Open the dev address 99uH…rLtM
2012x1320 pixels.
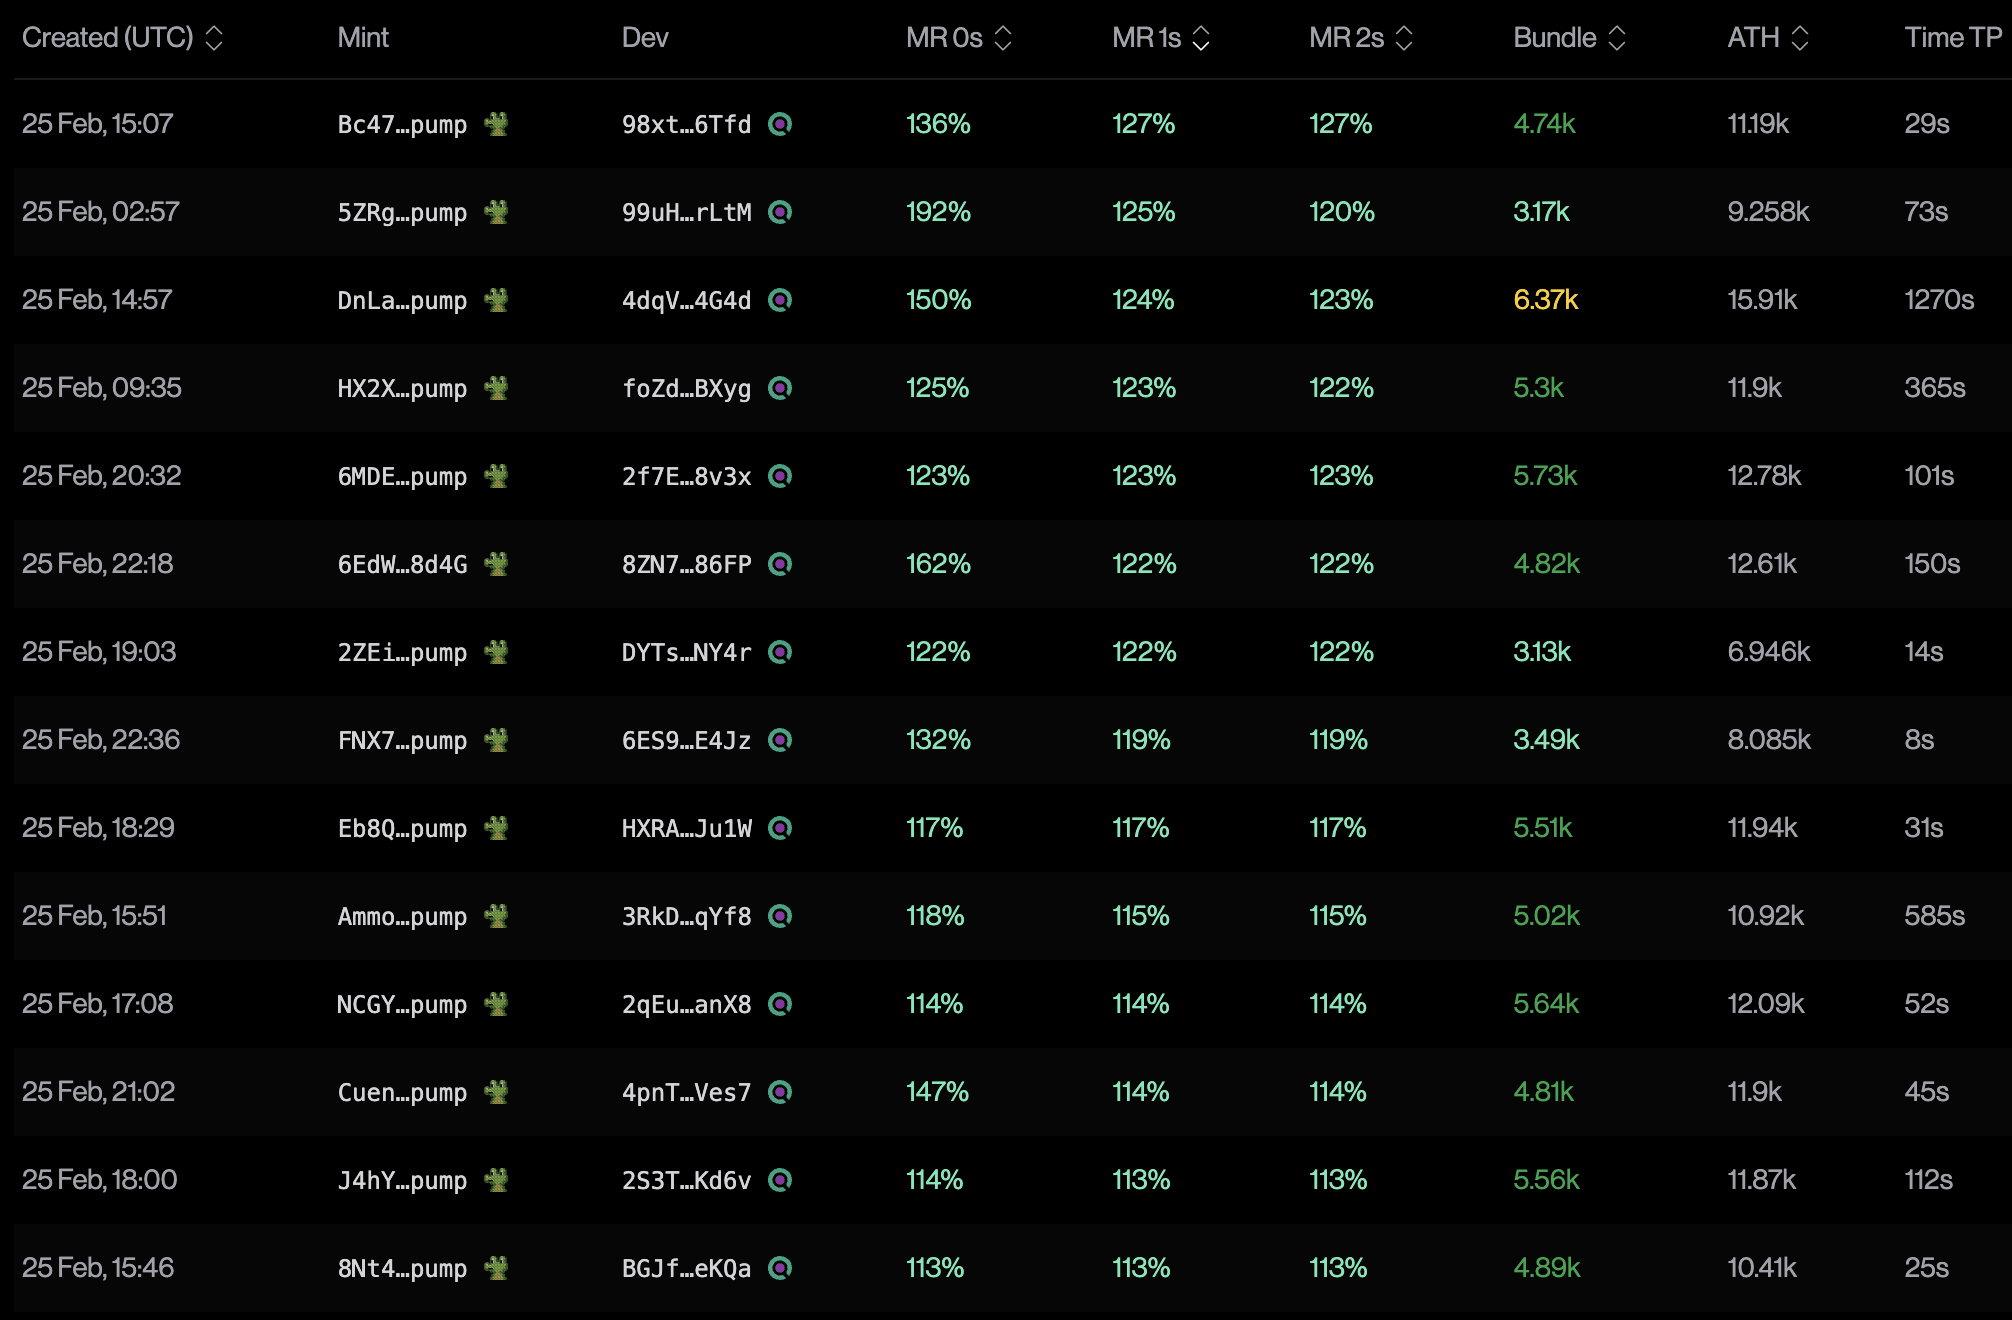point(685,212)
